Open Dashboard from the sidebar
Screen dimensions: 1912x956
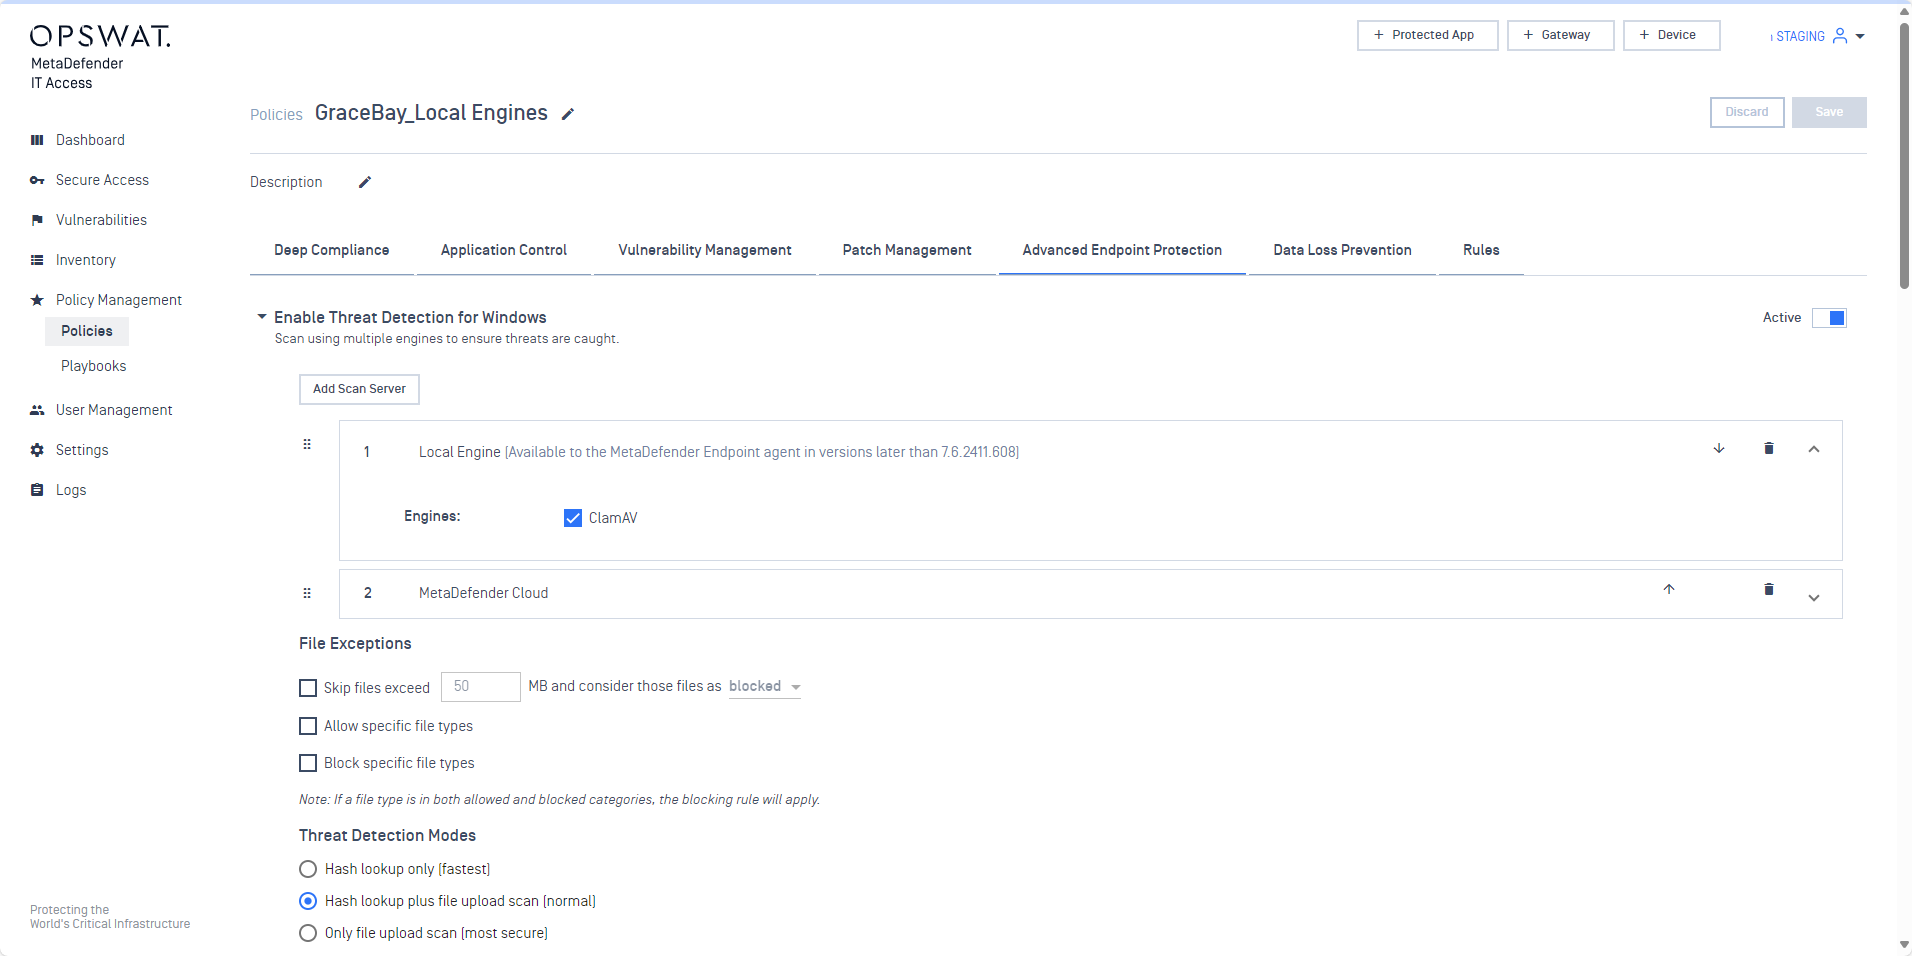[90, 140]
